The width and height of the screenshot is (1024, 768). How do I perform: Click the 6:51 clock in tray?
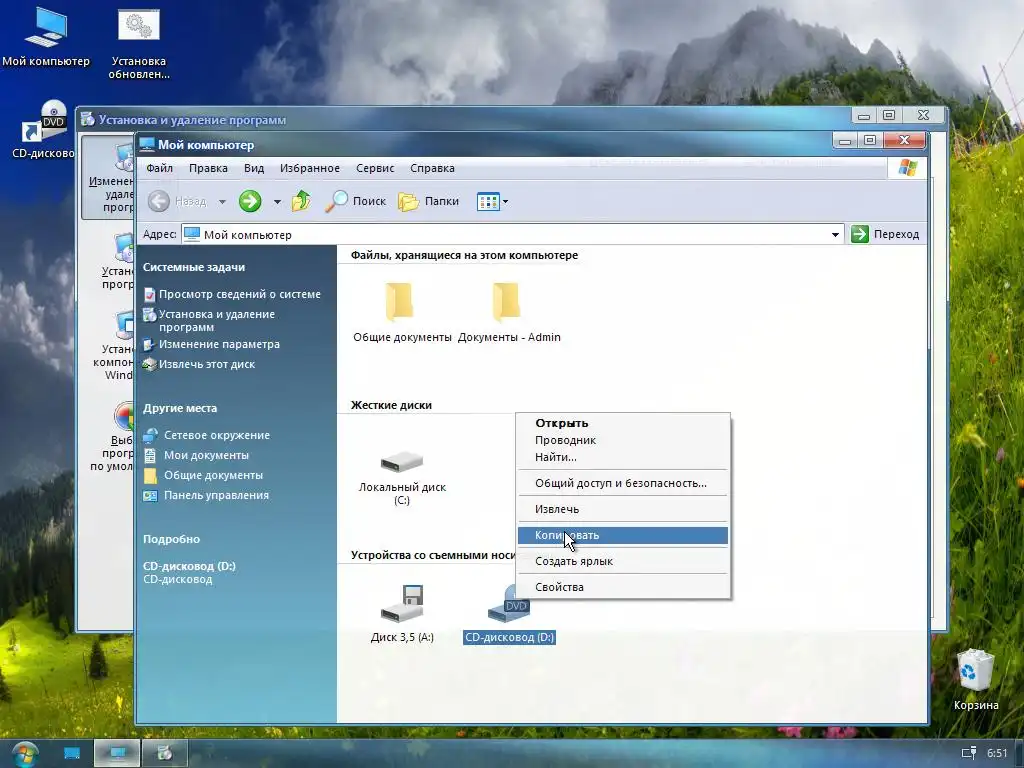coord(997,753)
